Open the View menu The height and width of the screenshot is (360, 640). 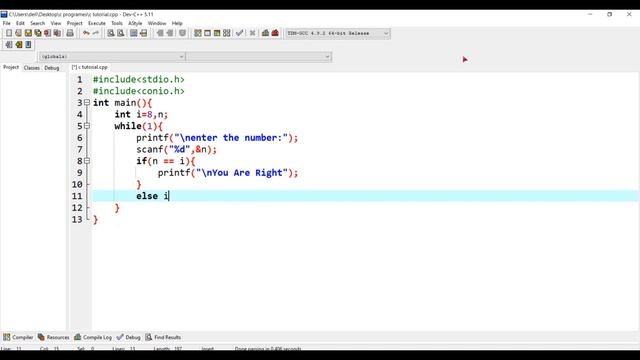point(56,23)
